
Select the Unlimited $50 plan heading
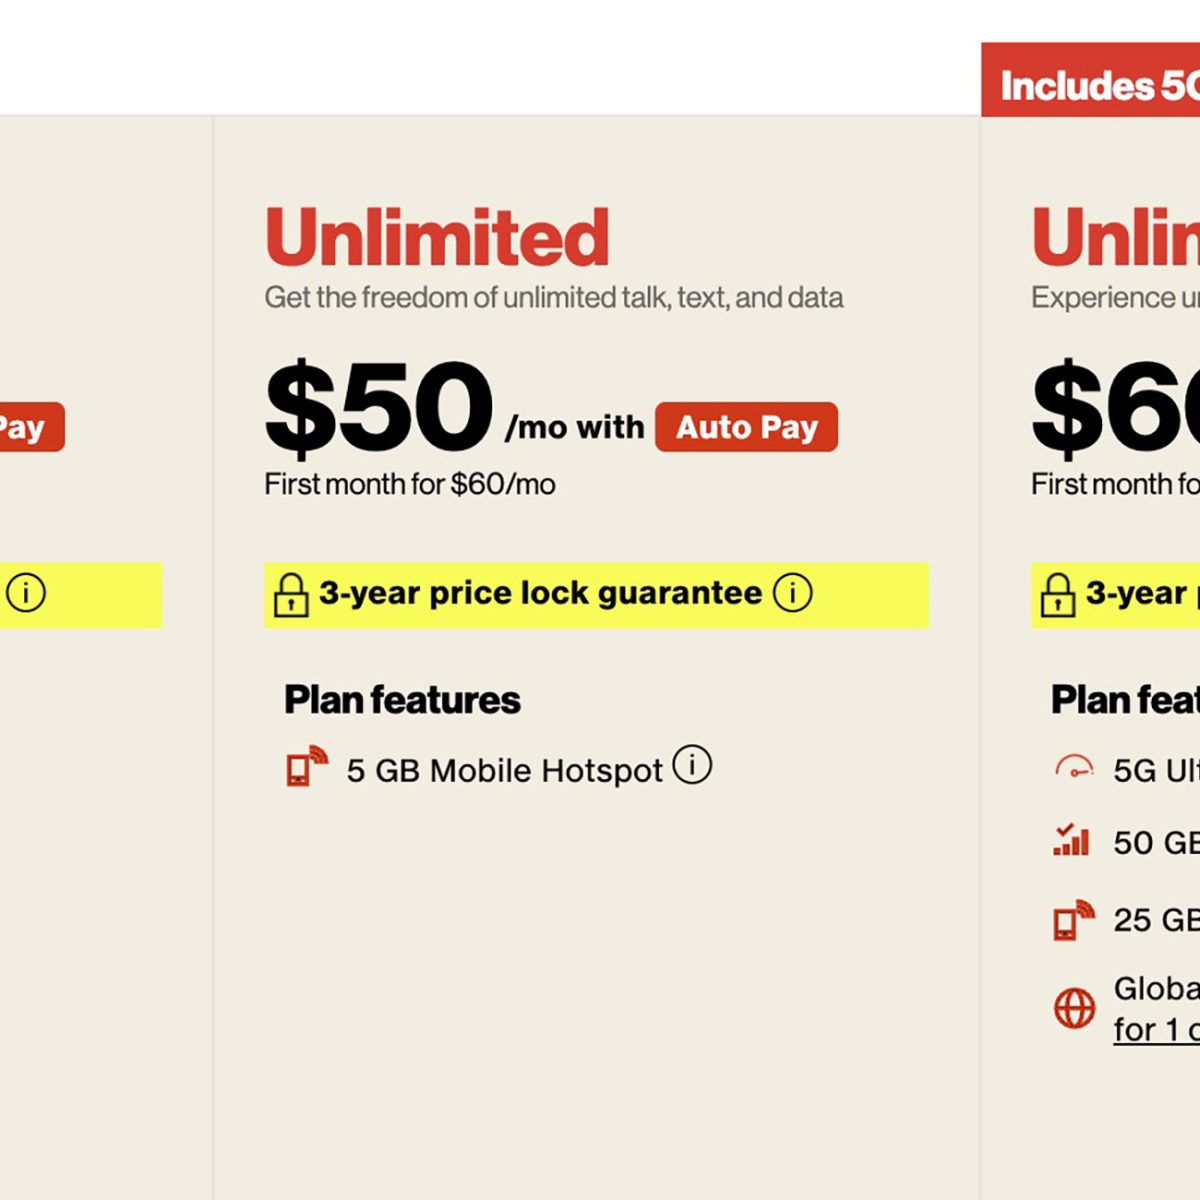click(437, 237)
